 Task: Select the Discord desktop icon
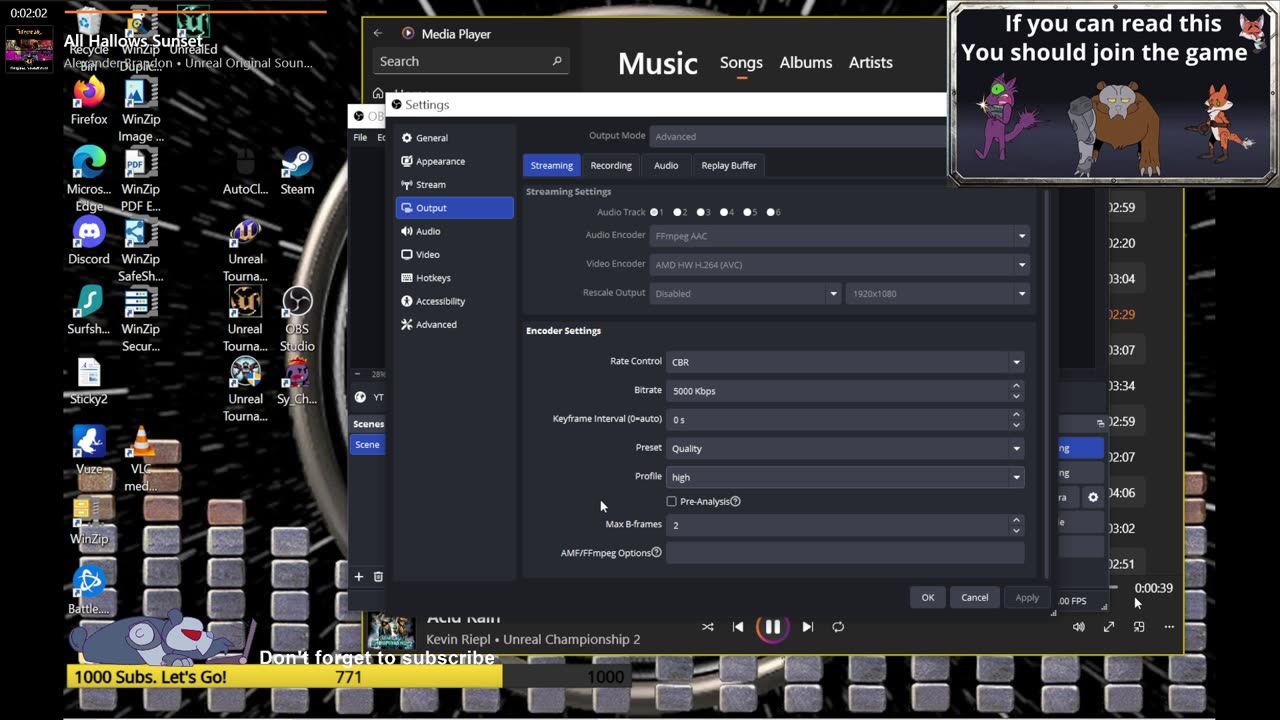click(89, 241)
